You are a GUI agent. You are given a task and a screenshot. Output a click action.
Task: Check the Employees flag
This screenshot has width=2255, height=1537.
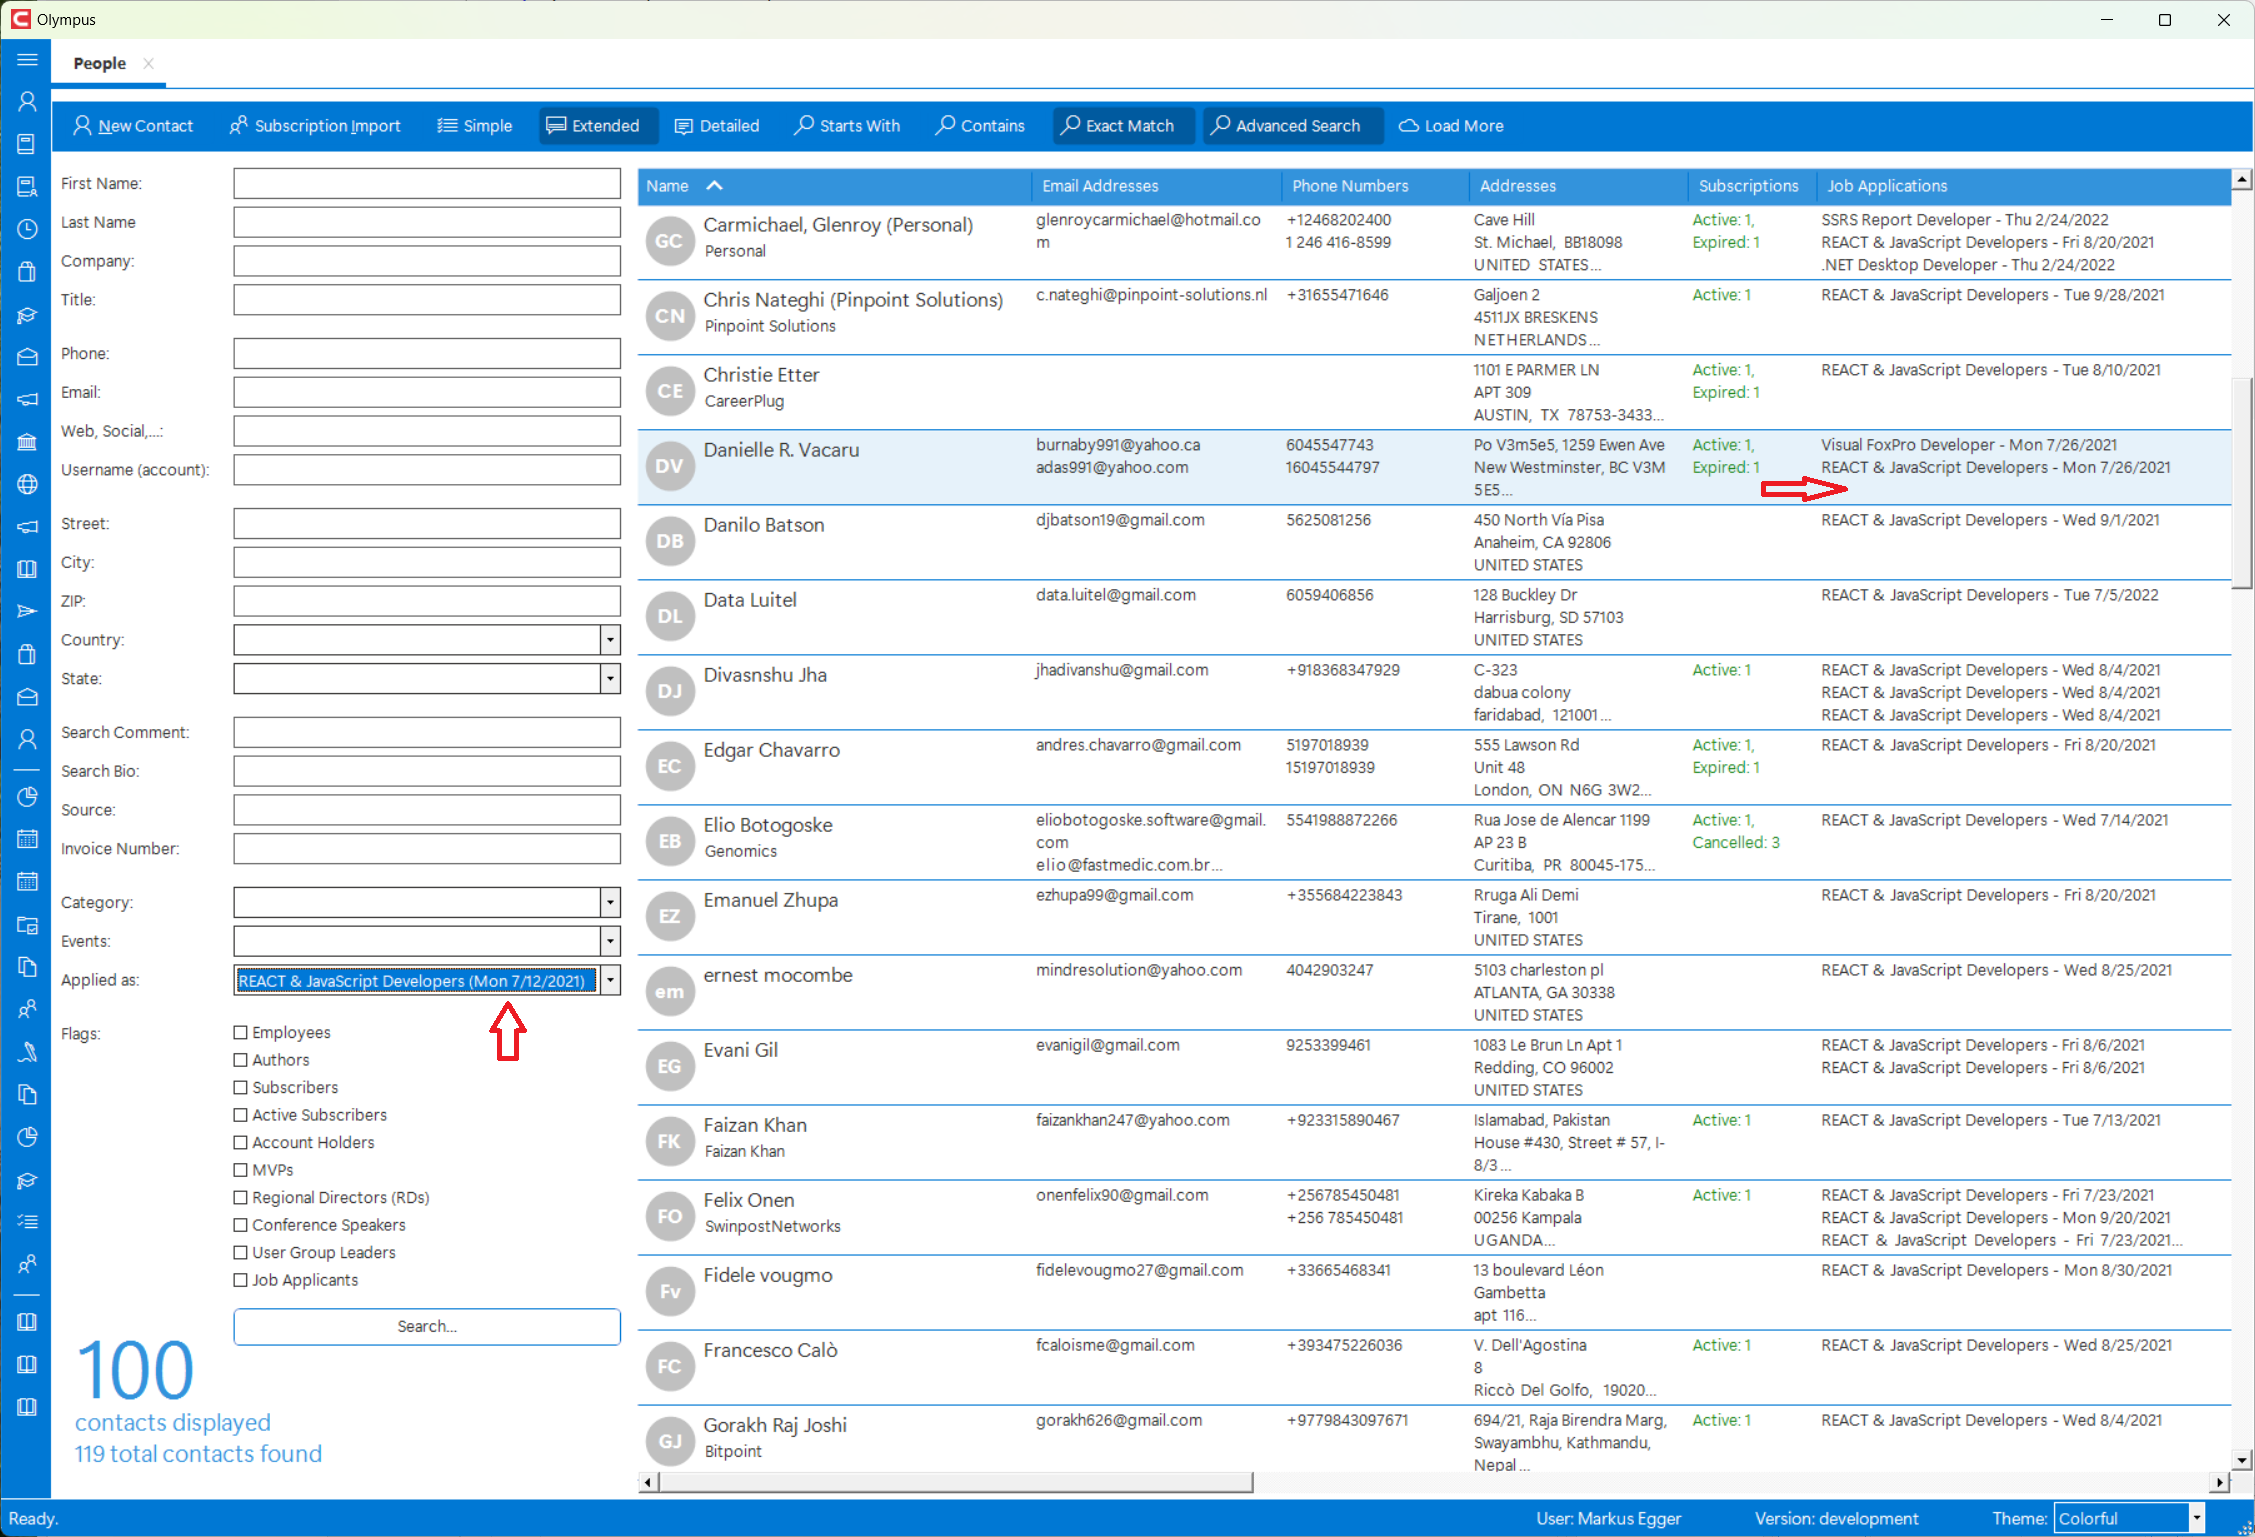pos(240,1032)
